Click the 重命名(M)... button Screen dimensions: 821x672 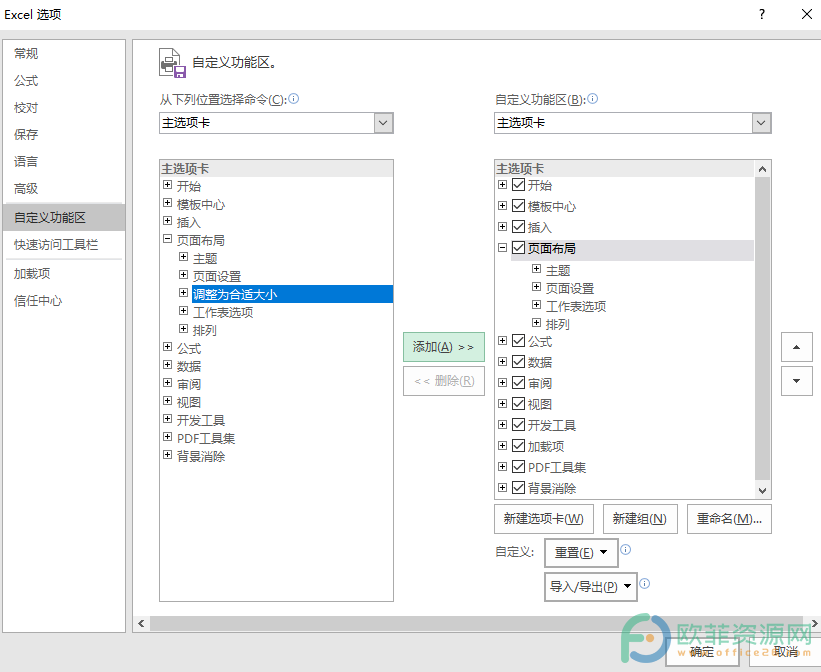pyautogui.click(x=729, y=519)
